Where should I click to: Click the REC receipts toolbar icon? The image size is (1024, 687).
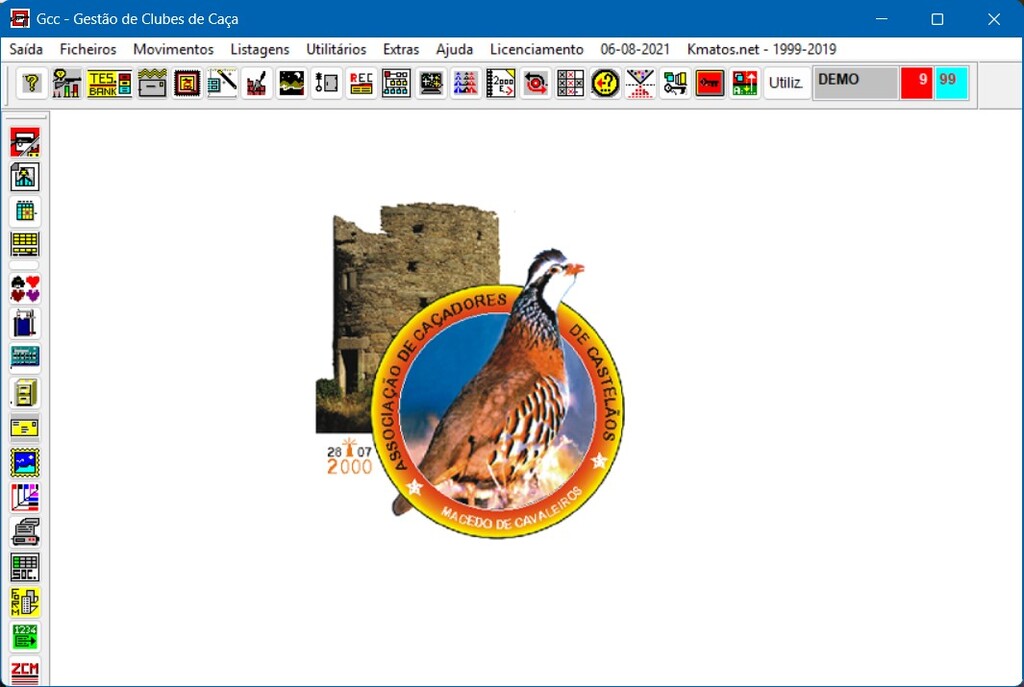pyautogui.click(x=361, y=83)
